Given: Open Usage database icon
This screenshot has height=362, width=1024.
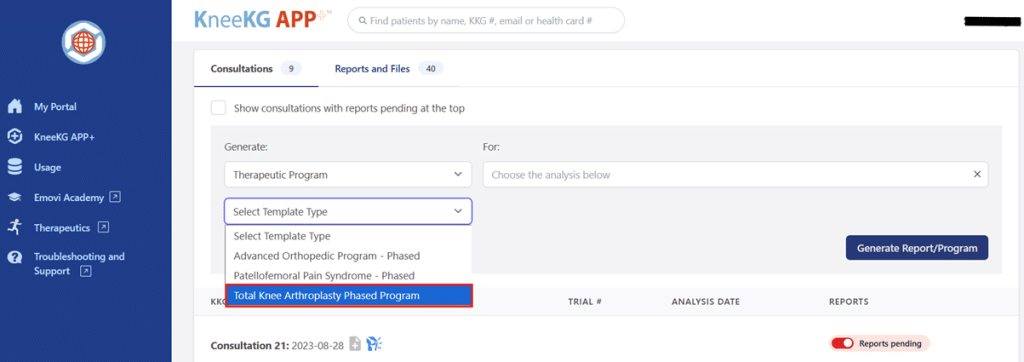Looking at the screenshot, I should [14, 167].
